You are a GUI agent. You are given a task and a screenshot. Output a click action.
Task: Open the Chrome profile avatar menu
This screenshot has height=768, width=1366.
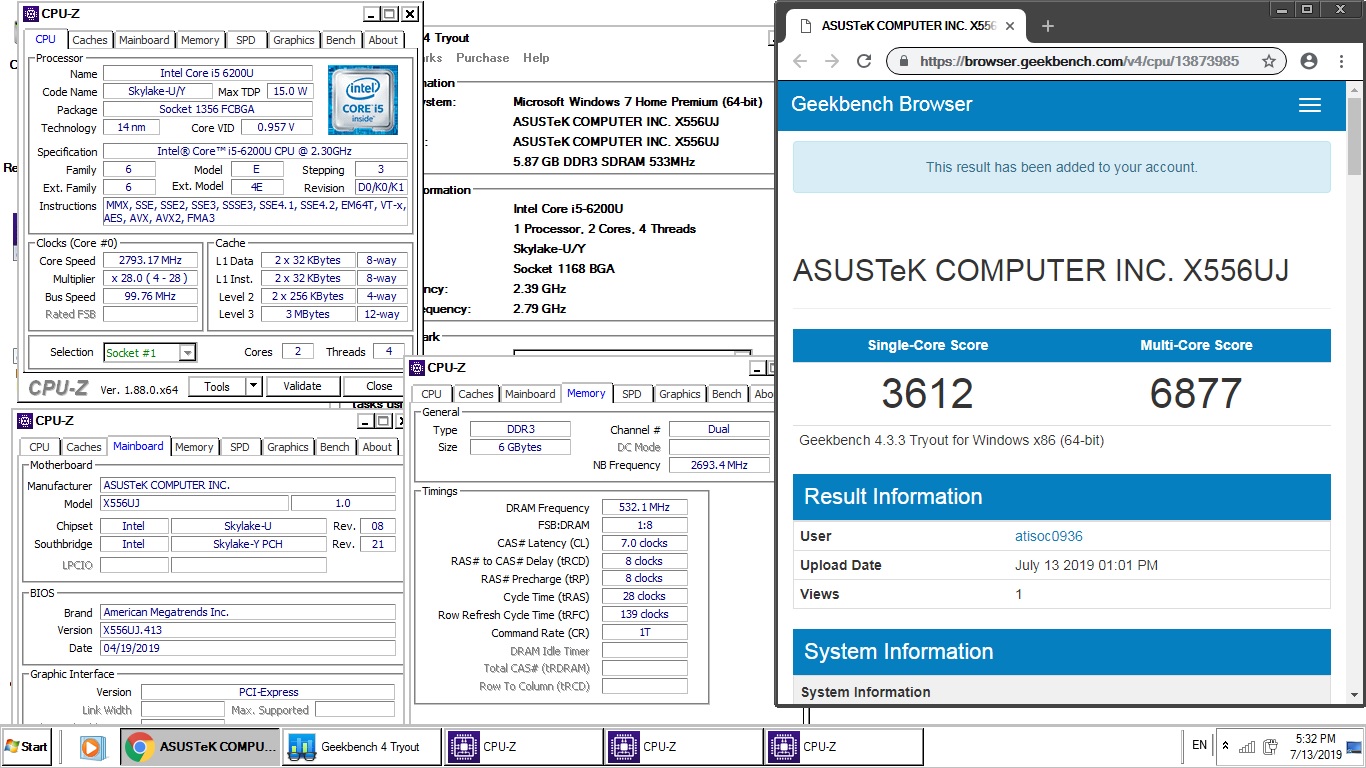1309,61
